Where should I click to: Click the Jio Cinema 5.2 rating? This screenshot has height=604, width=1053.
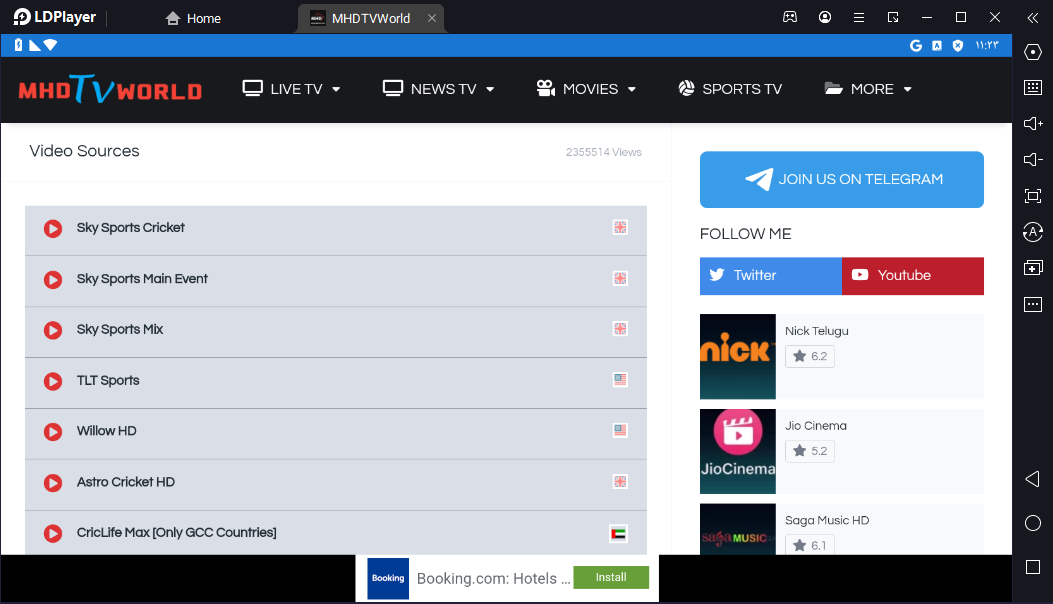pos(810,451)
